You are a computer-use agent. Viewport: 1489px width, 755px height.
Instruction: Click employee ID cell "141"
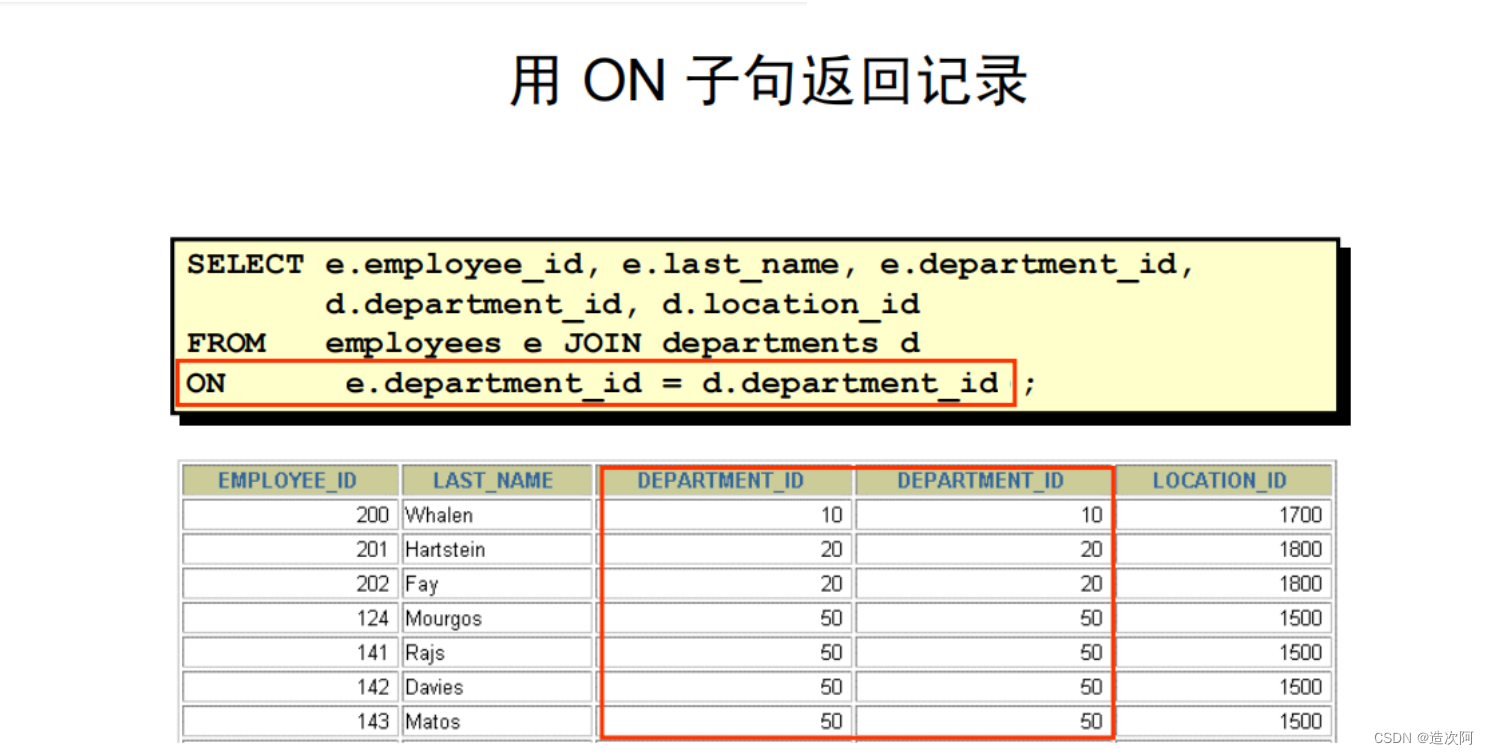tap(288, 652)
